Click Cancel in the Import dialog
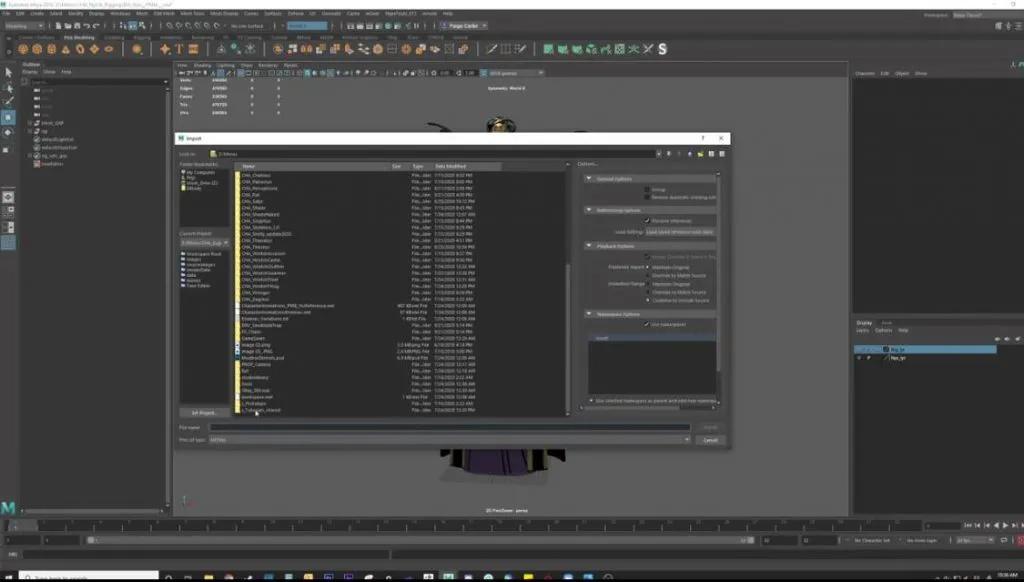This screenshot has height=582, width=1024. click(710, 439)
